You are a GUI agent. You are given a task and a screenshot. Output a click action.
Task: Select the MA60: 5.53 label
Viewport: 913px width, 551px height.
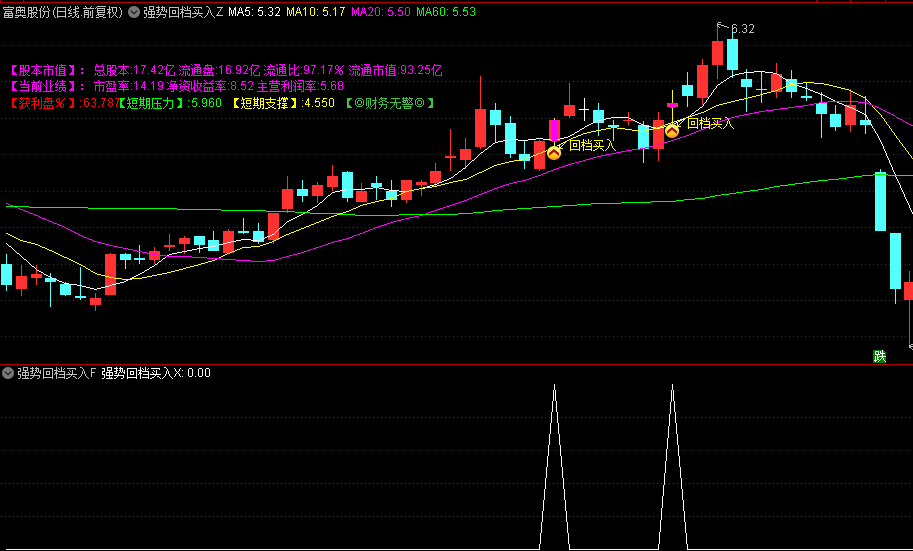click(446, 12)
